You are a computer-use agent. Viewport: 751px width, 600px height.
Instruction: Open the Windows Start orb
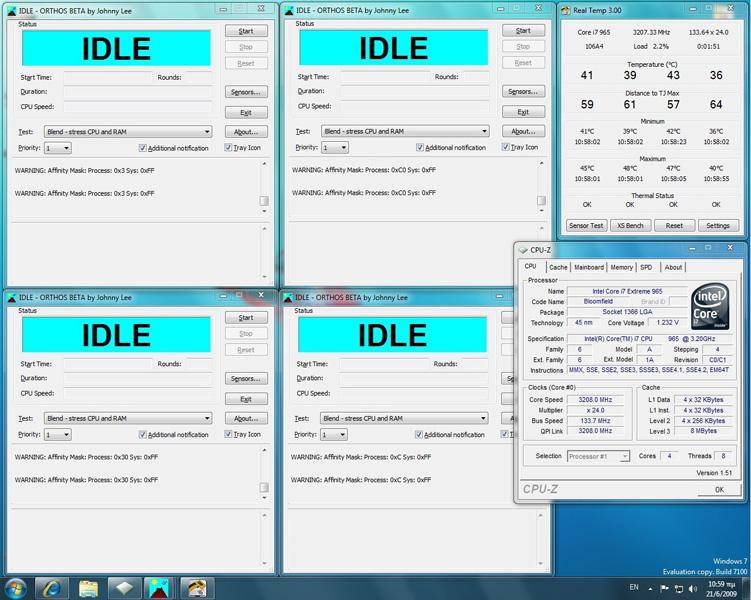[16, 589]
